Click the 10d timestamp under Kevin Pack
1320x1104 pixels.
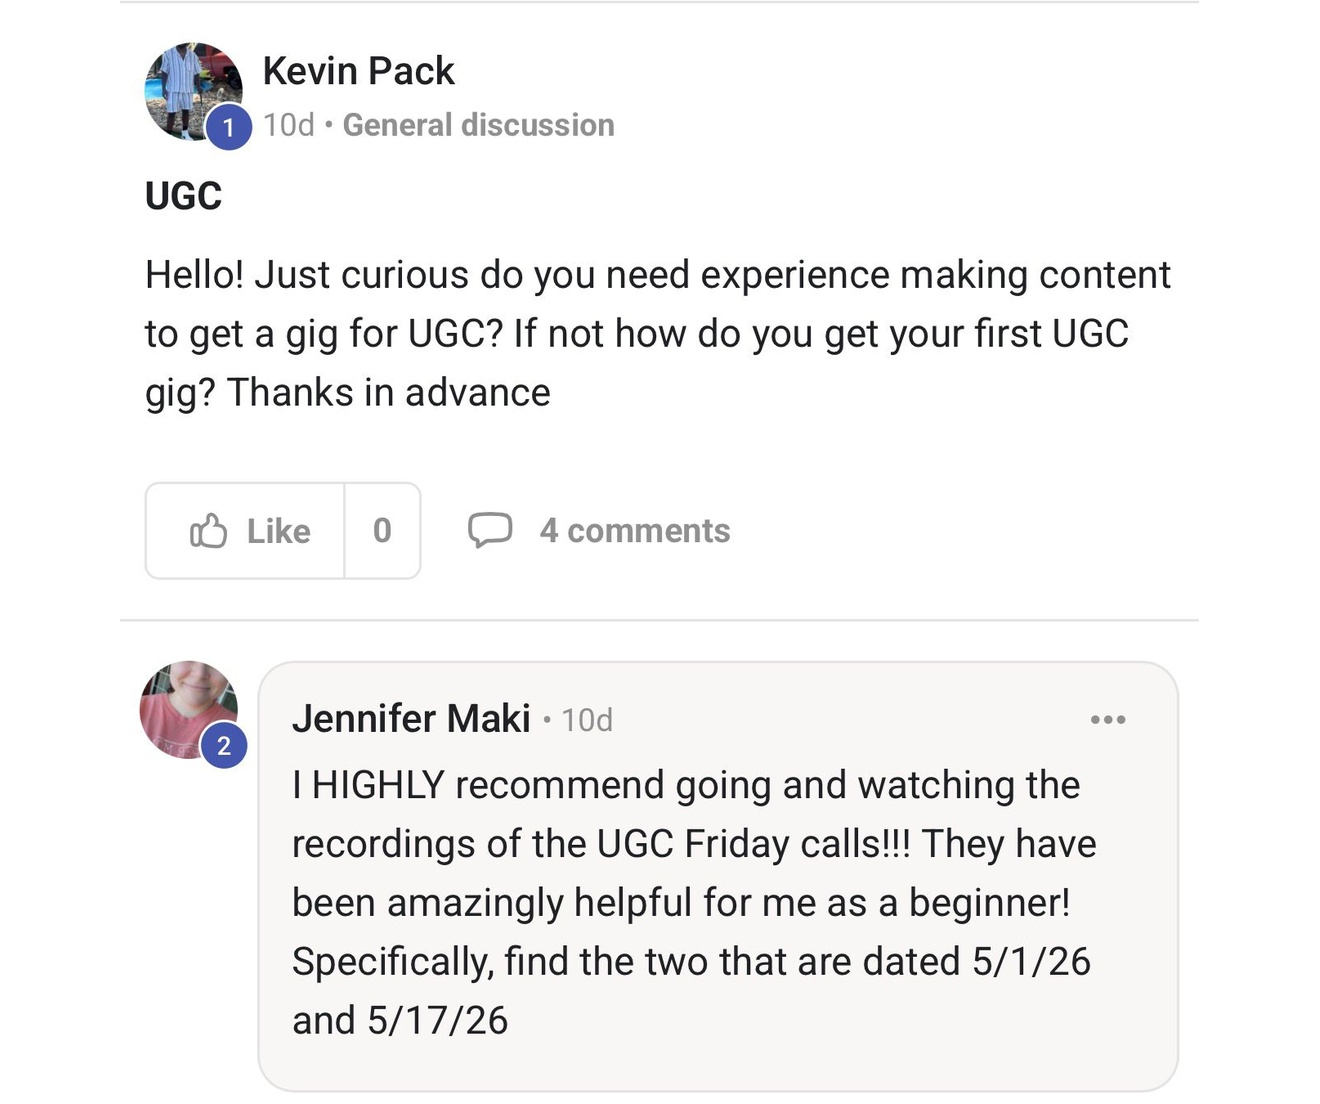(x=289, y=125)
